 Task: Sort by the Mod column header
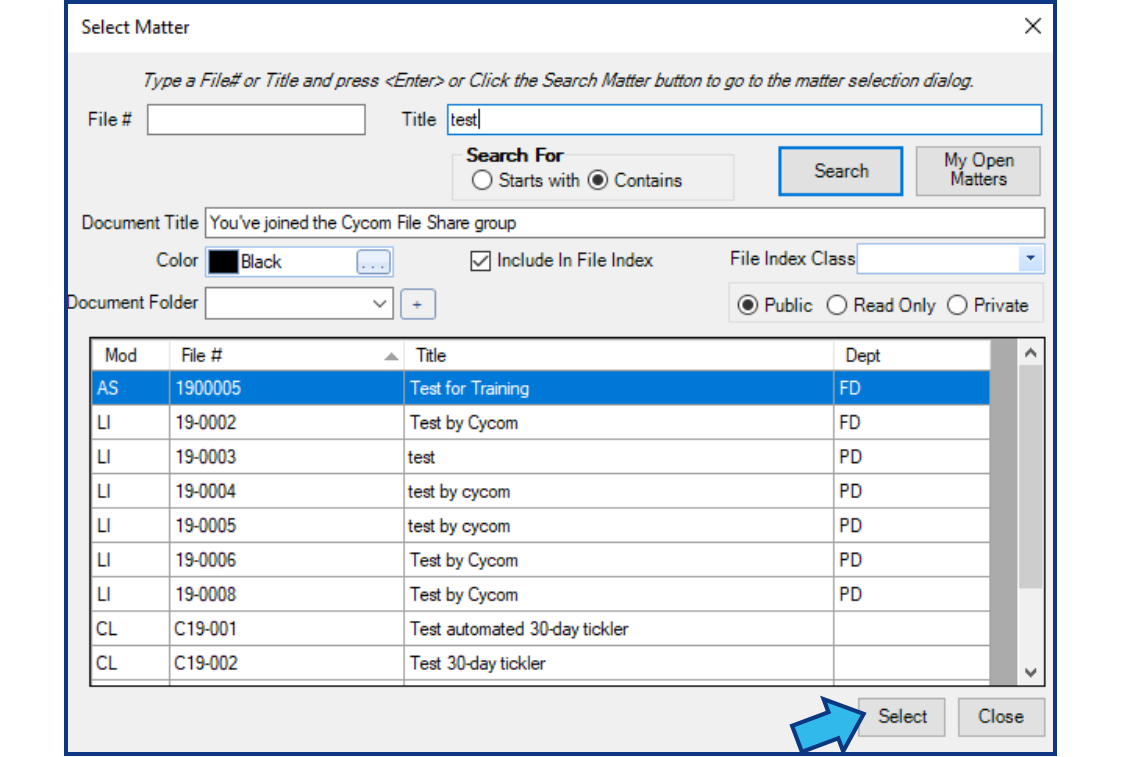[x=130, y=356]
